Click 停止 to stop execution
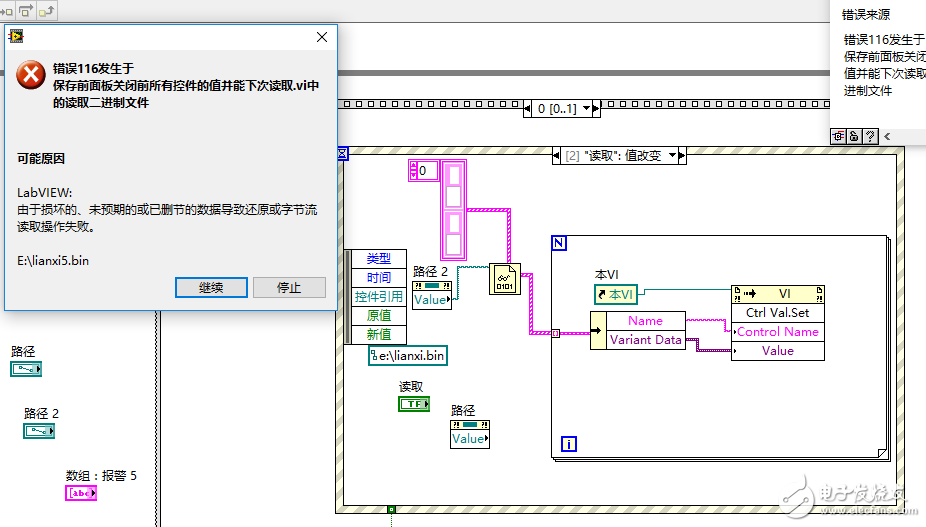The height and width of the screenshot is (527, 926). (289, 288)
